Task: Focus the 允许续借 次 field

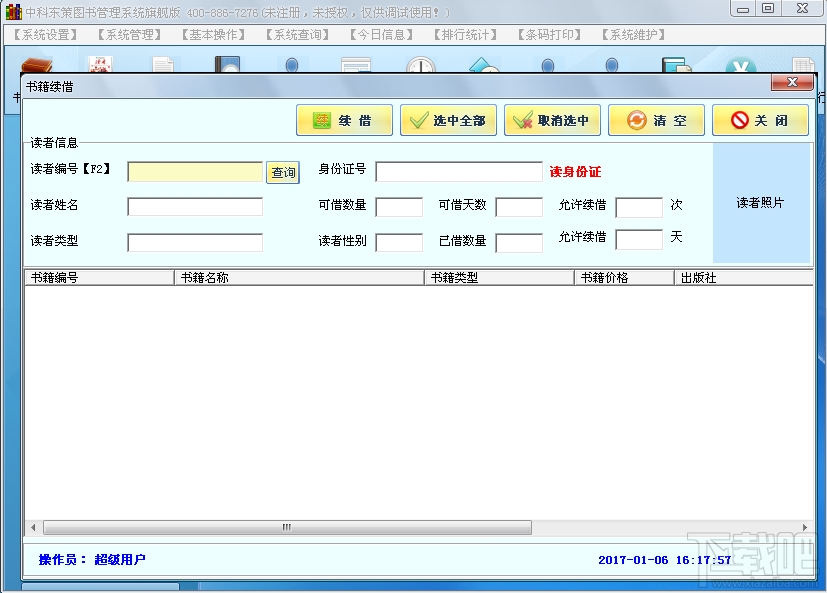Action: [639, 207]
